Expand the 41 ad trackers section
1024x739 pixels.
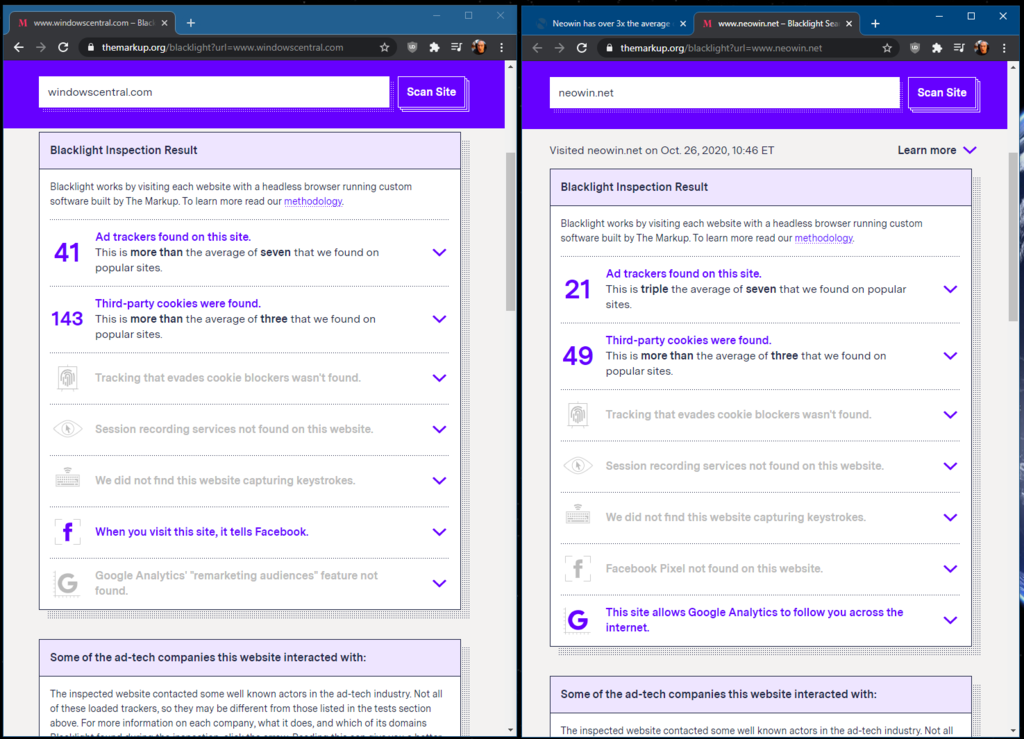439,253
